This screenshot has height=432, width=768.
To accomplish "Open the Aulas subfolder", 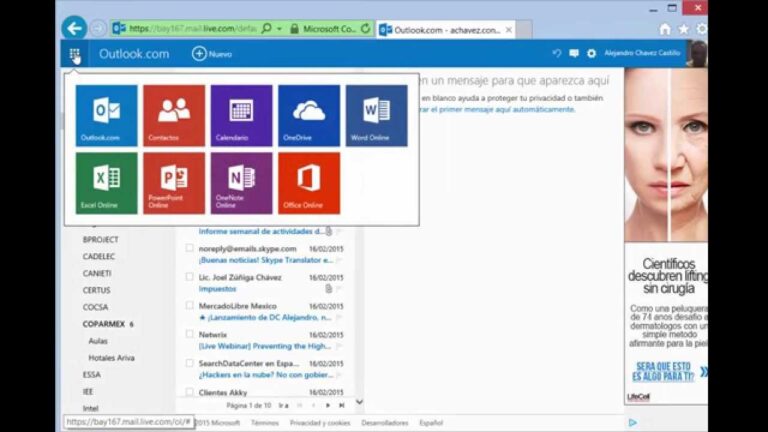I will pos(98,341).
